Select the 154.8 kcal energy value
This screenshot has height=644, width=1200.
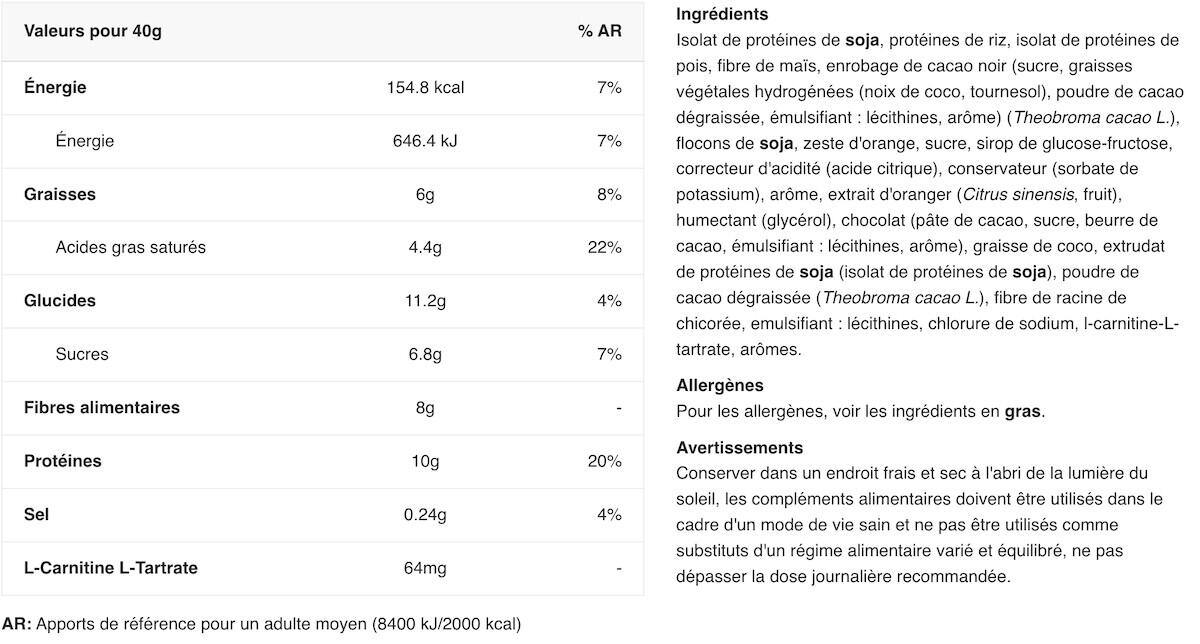click(x=425, y=88)
